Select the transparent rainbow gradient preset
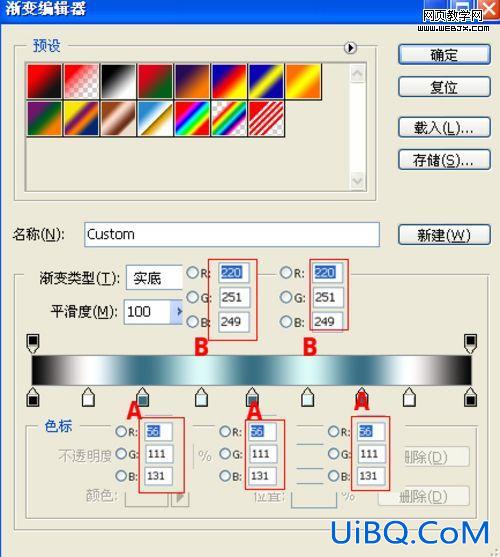Image resolution: width=500 pixels, height=557 pixels. [229, 118]
